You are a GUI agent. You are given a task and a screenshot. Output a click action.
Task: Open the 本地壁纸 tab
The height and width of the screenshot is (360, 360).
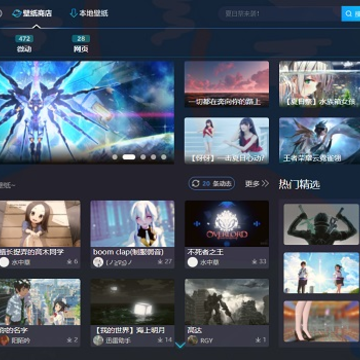point(89,14)
